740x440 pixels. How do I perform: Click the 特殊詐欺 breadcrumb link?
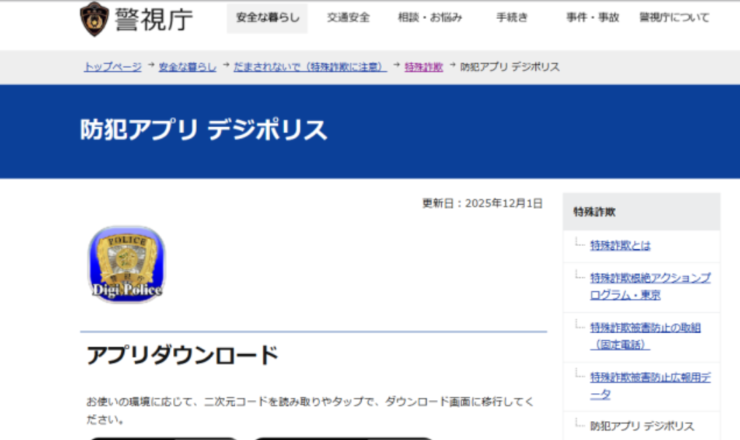click(424, 67)
